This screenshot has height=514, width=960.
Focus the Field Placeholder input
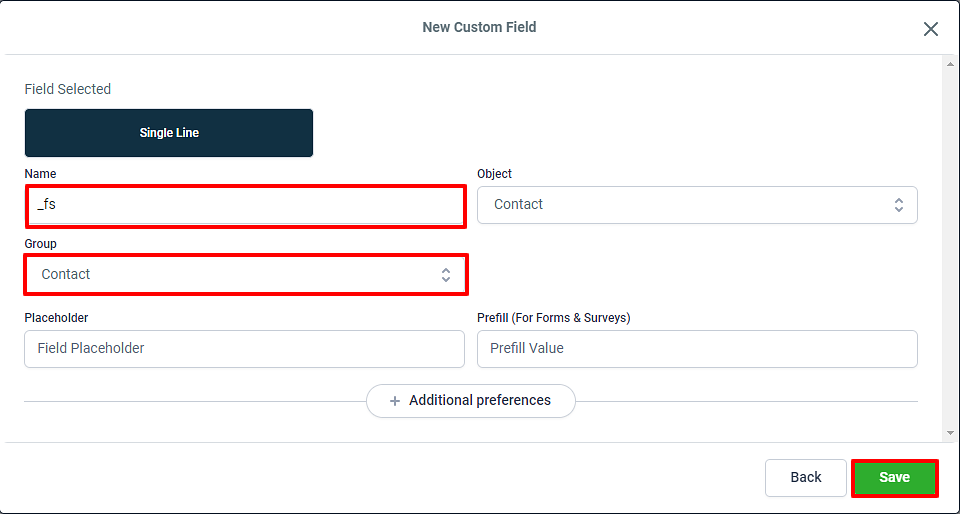point(244,349)
